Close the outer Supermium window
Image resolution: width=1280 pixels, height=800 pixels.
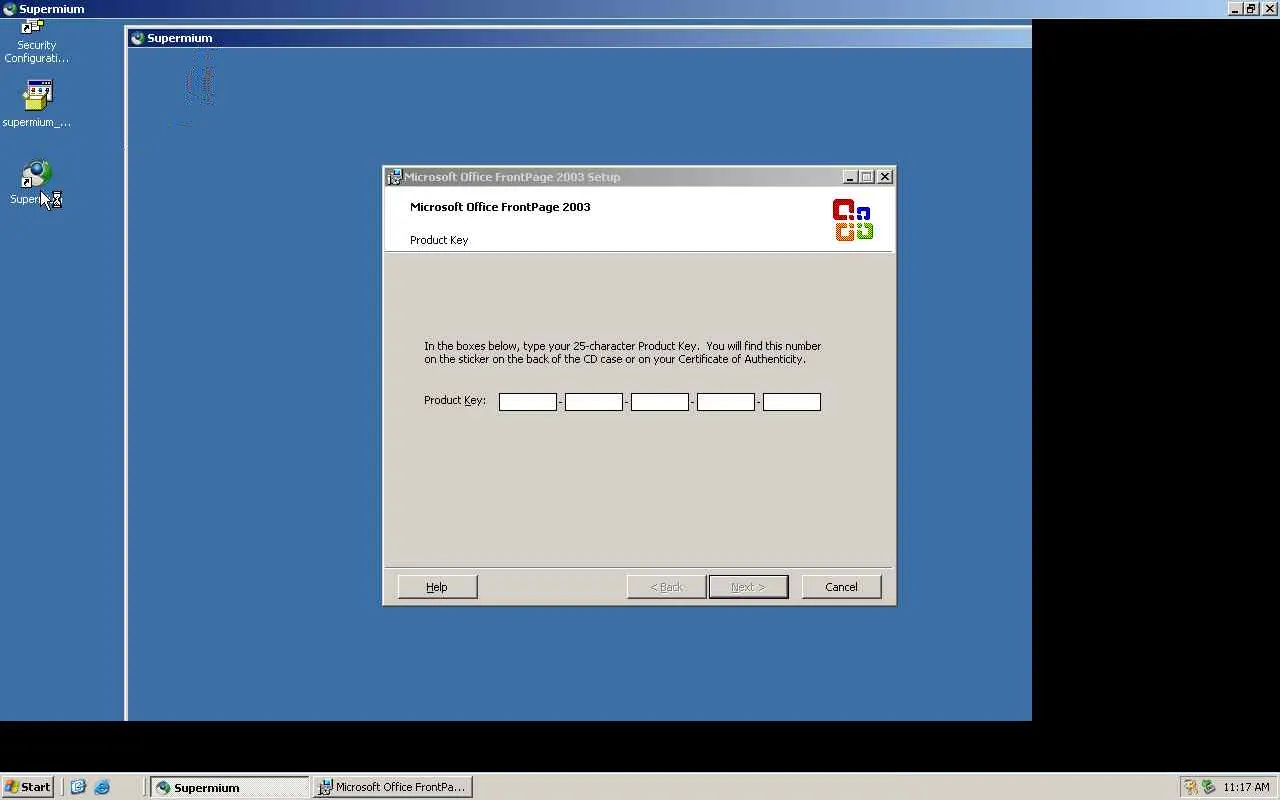click(1270, 9)
